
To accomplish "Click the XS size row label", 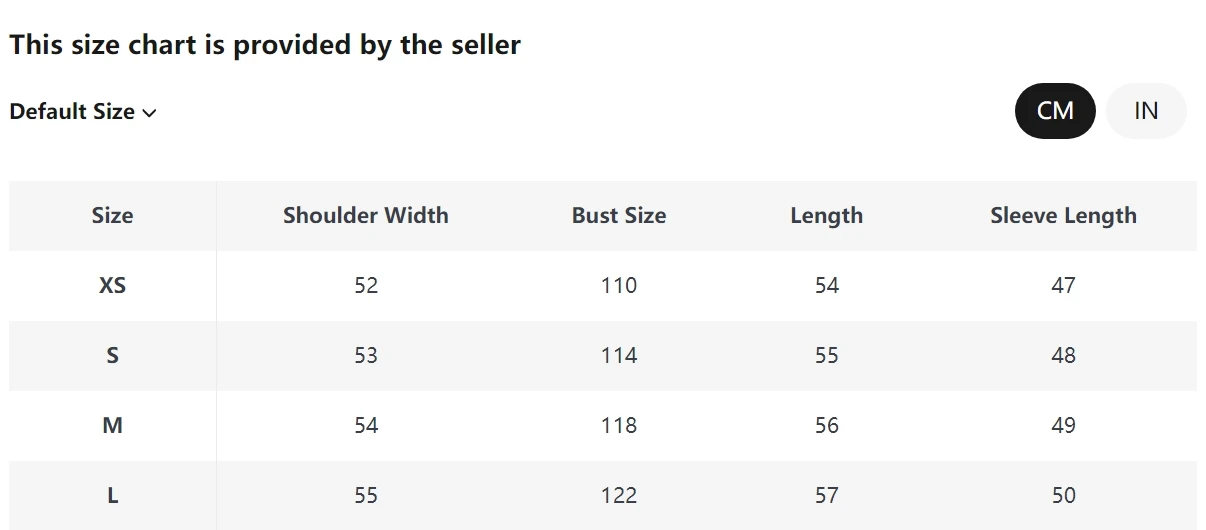I will [x=112, y=286].
